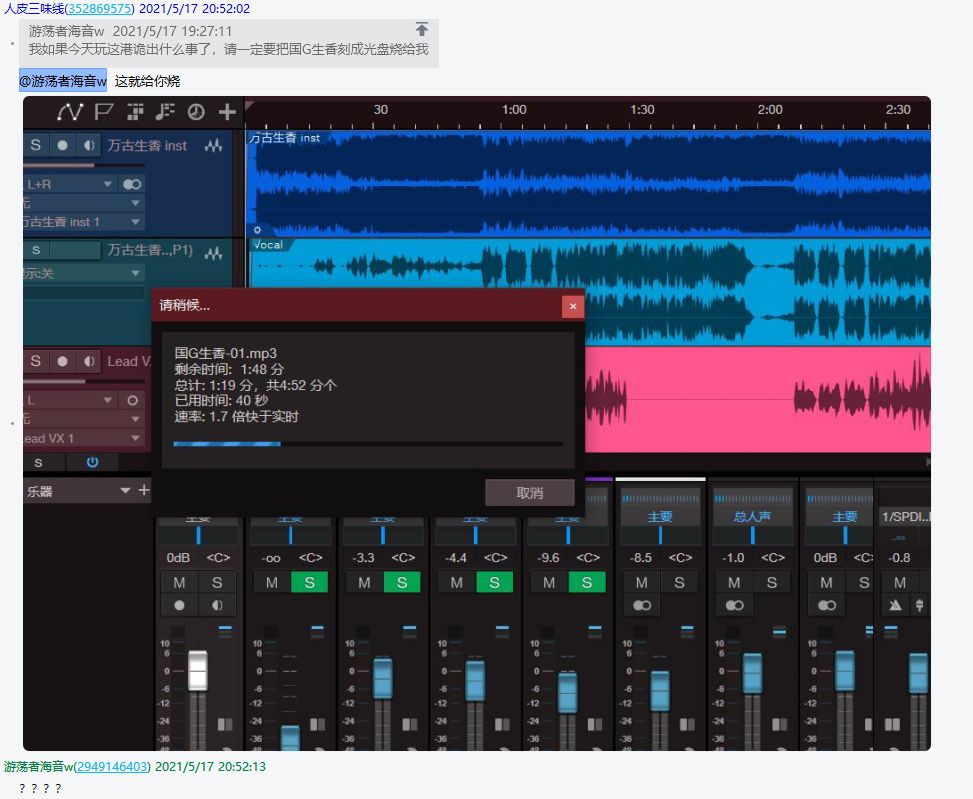Open arranger track via the blocks icon
This screenshot has height=799, width=973.
click(x=135, y=112)
